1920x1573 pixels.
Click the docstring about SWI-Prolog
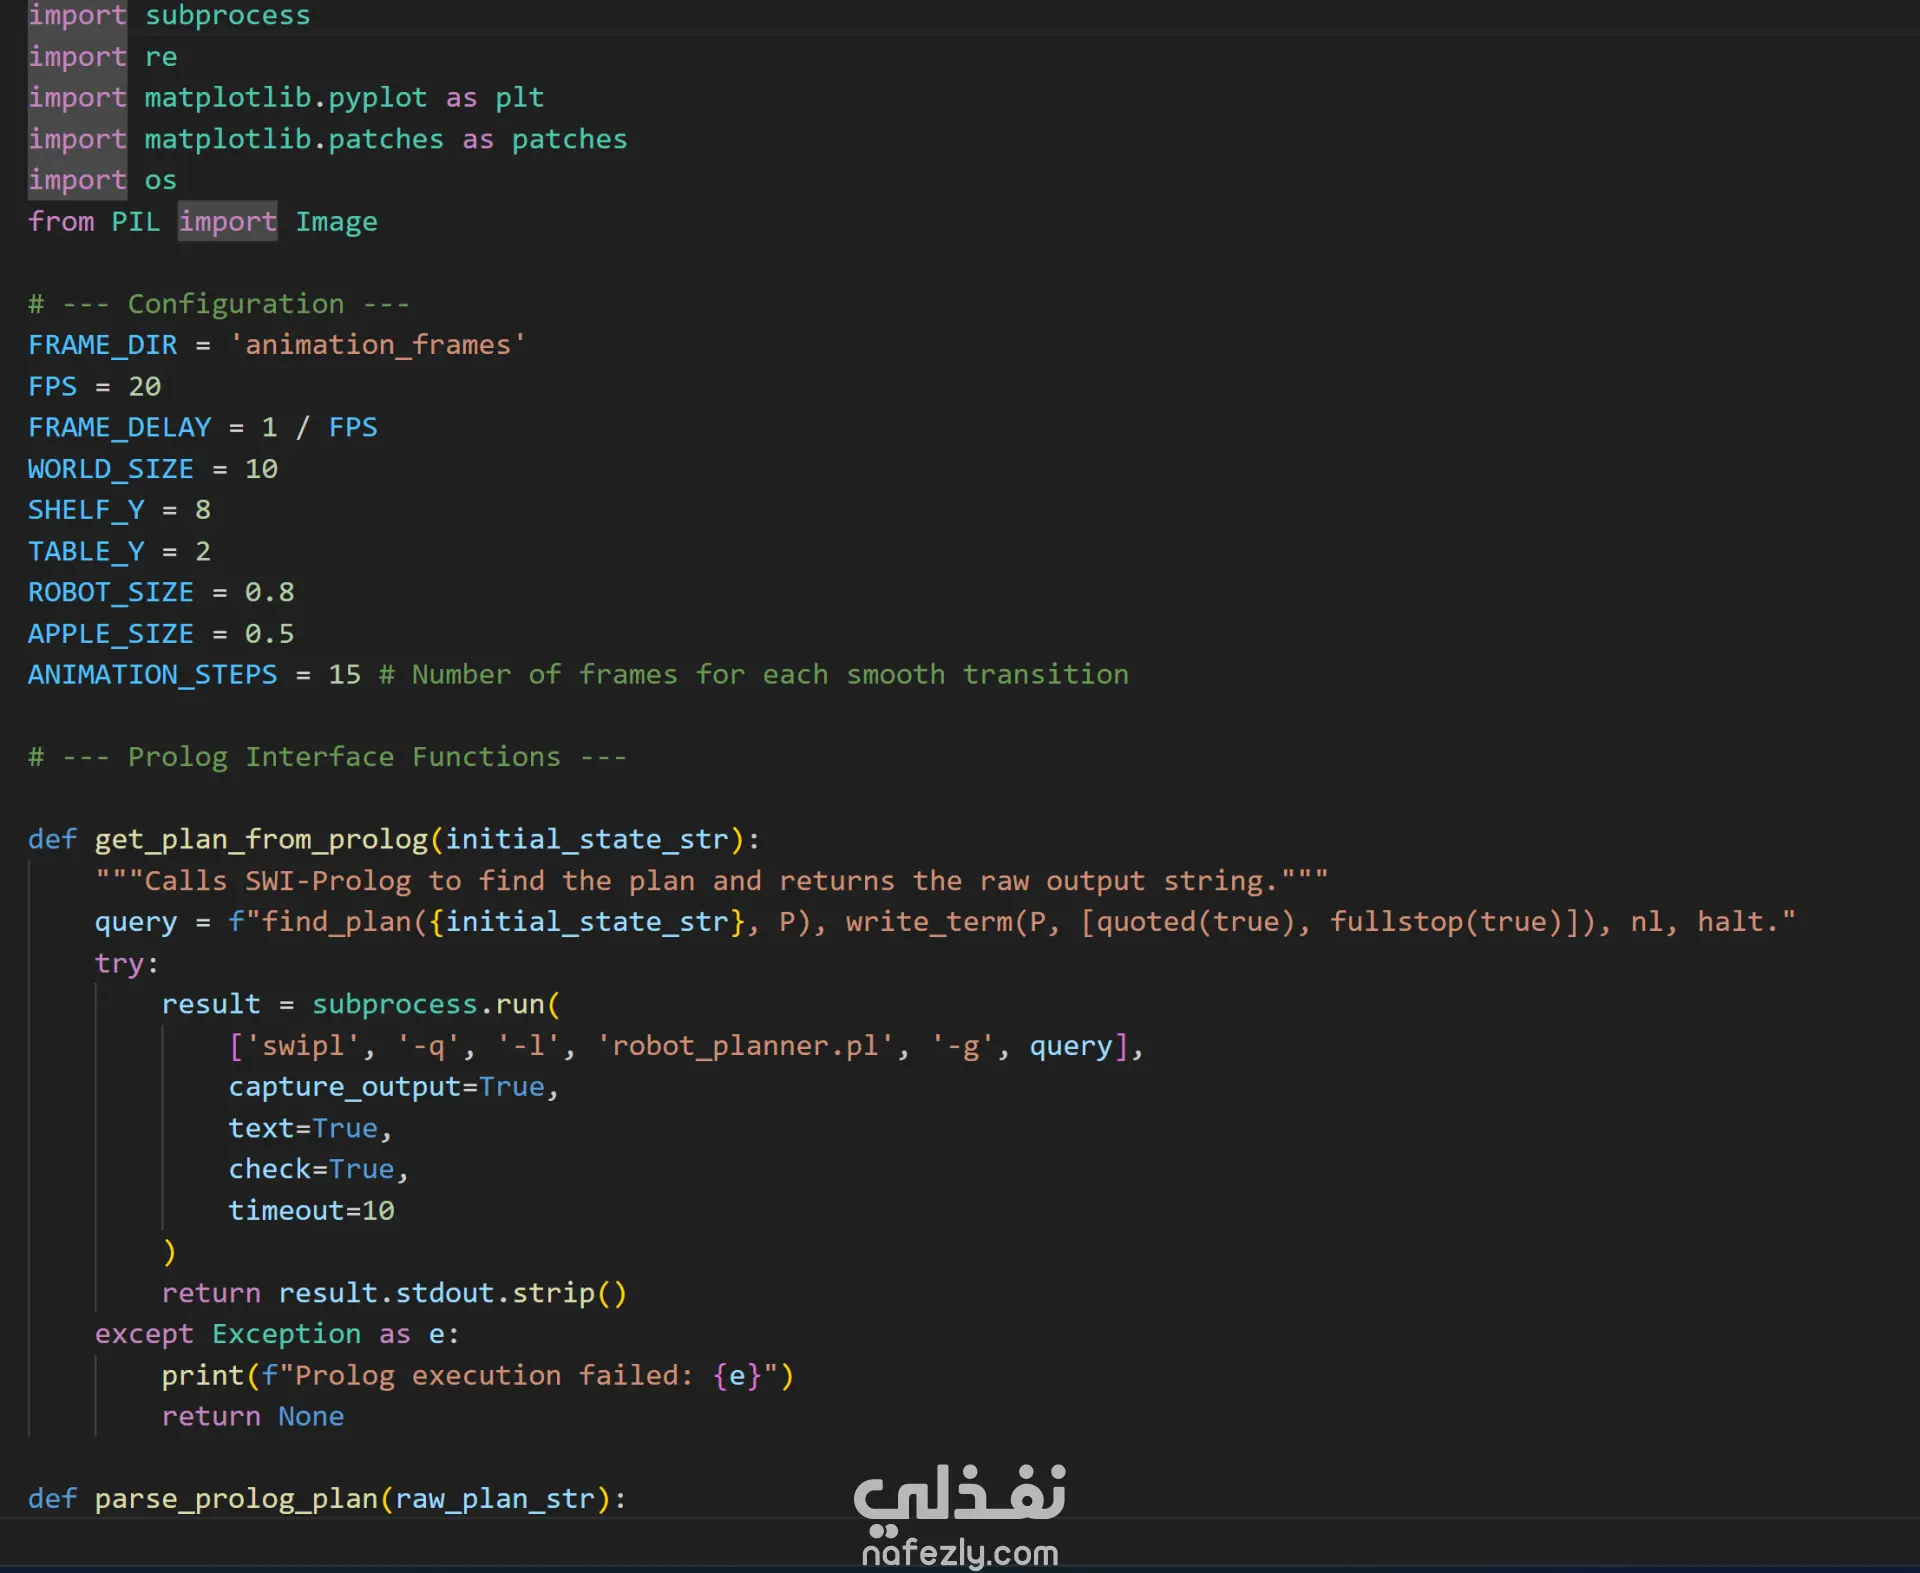click(710, 881)
